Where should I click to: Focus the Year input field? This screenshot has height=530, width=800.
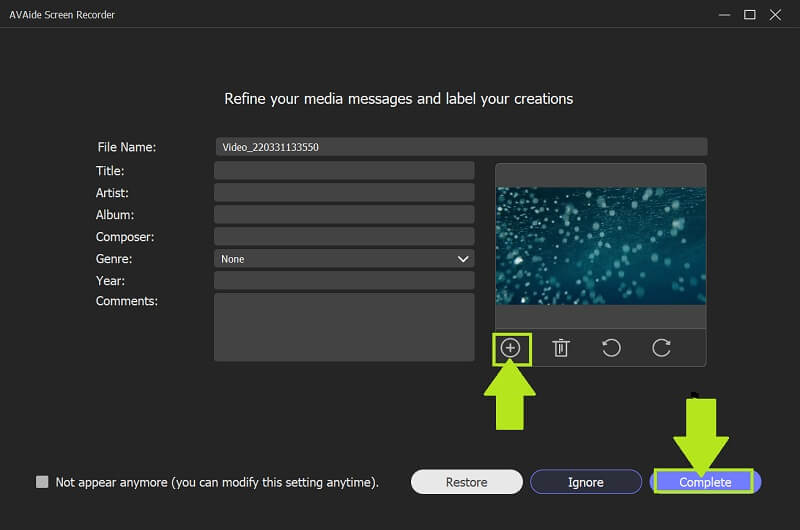click(344, 281)
